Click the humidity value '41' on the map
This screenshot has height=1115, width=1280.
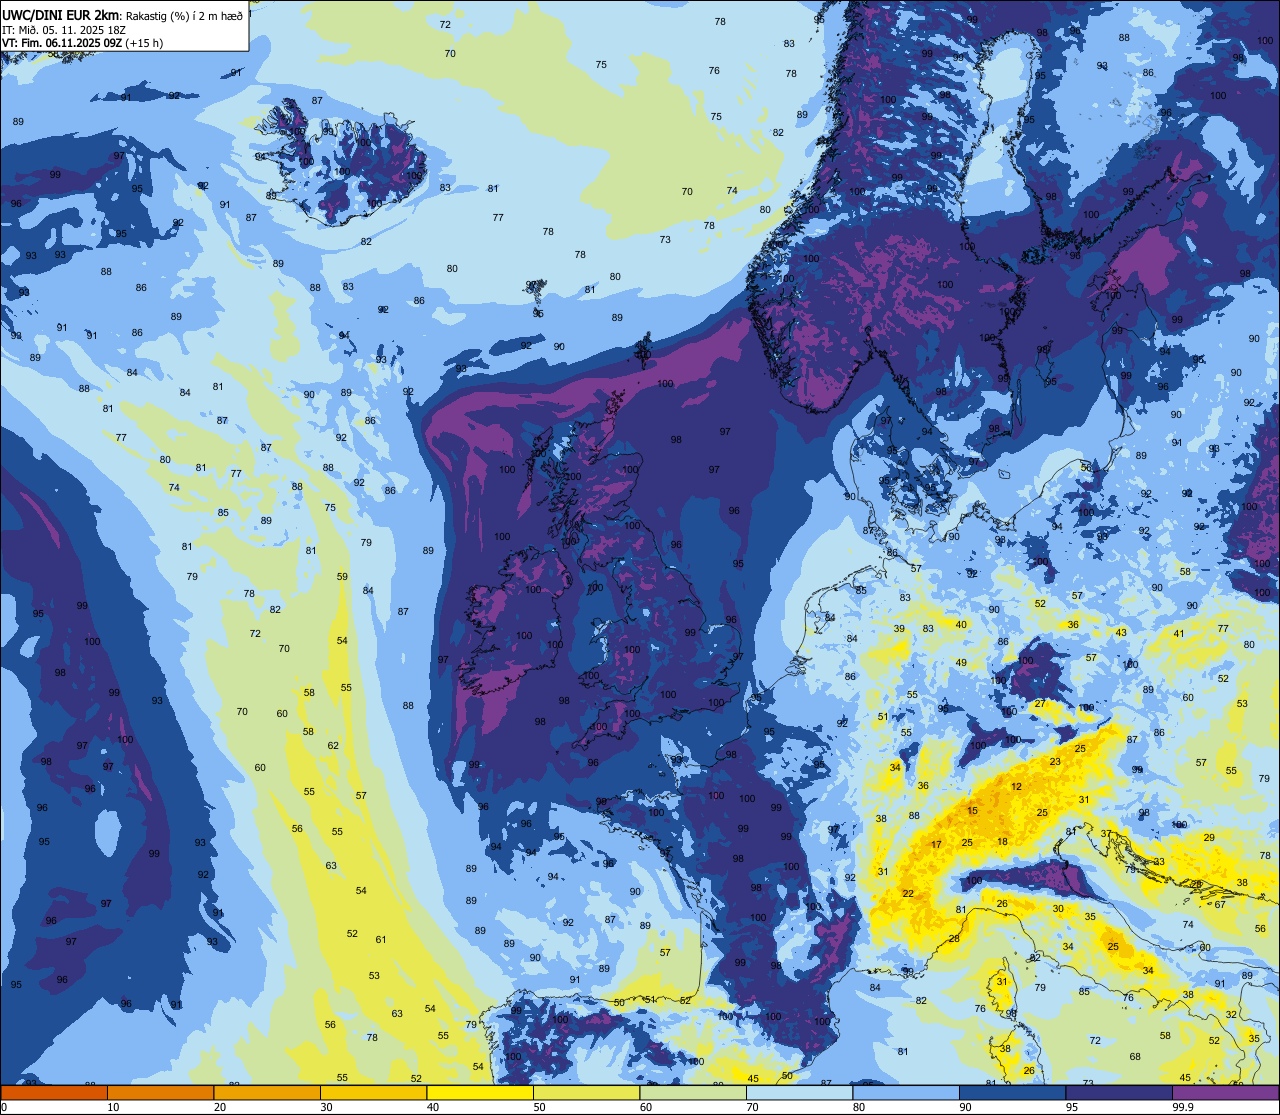click(x=1179, y=634)
